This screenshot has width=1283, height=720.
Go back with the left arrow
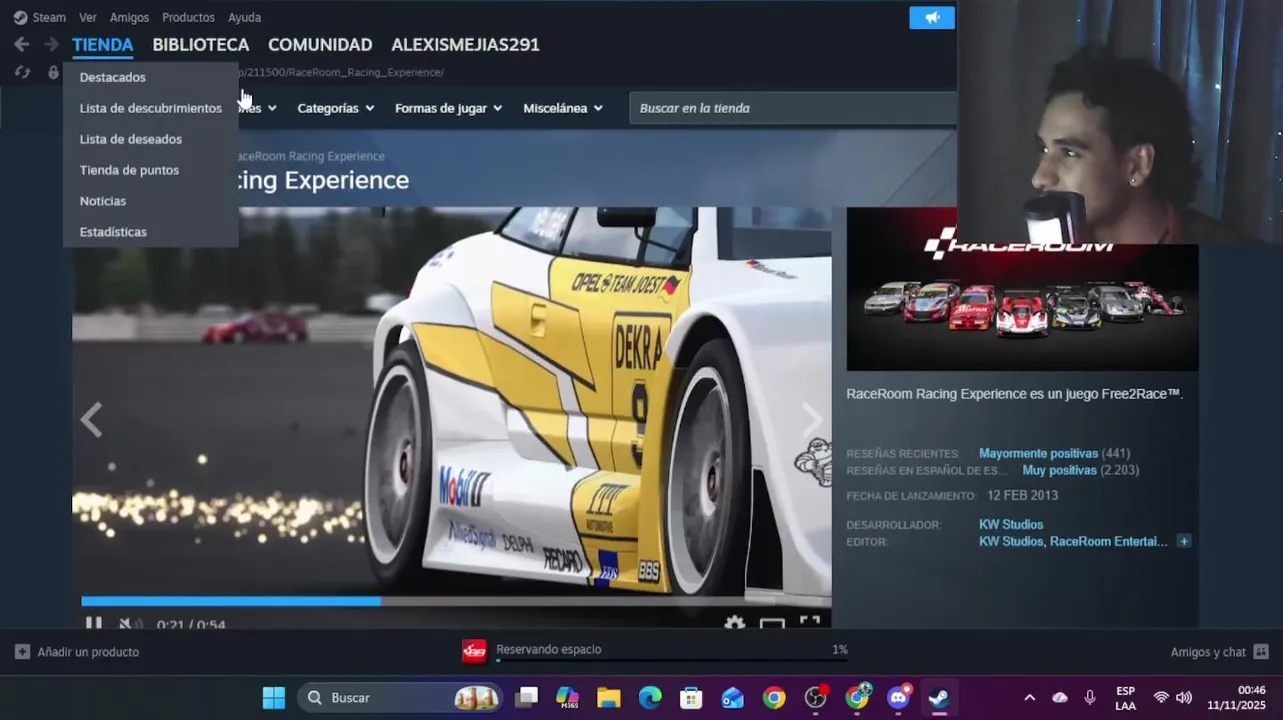pos(22,44)
